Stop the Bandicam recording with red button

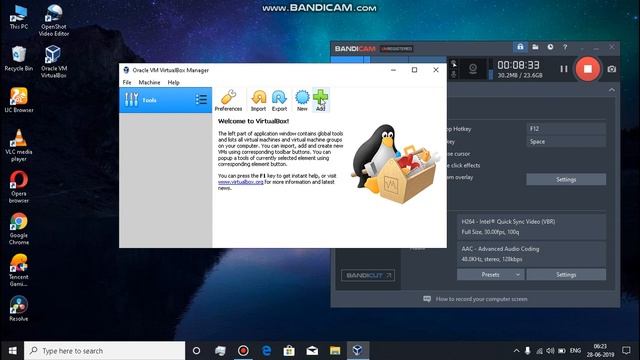coord(587,69)
